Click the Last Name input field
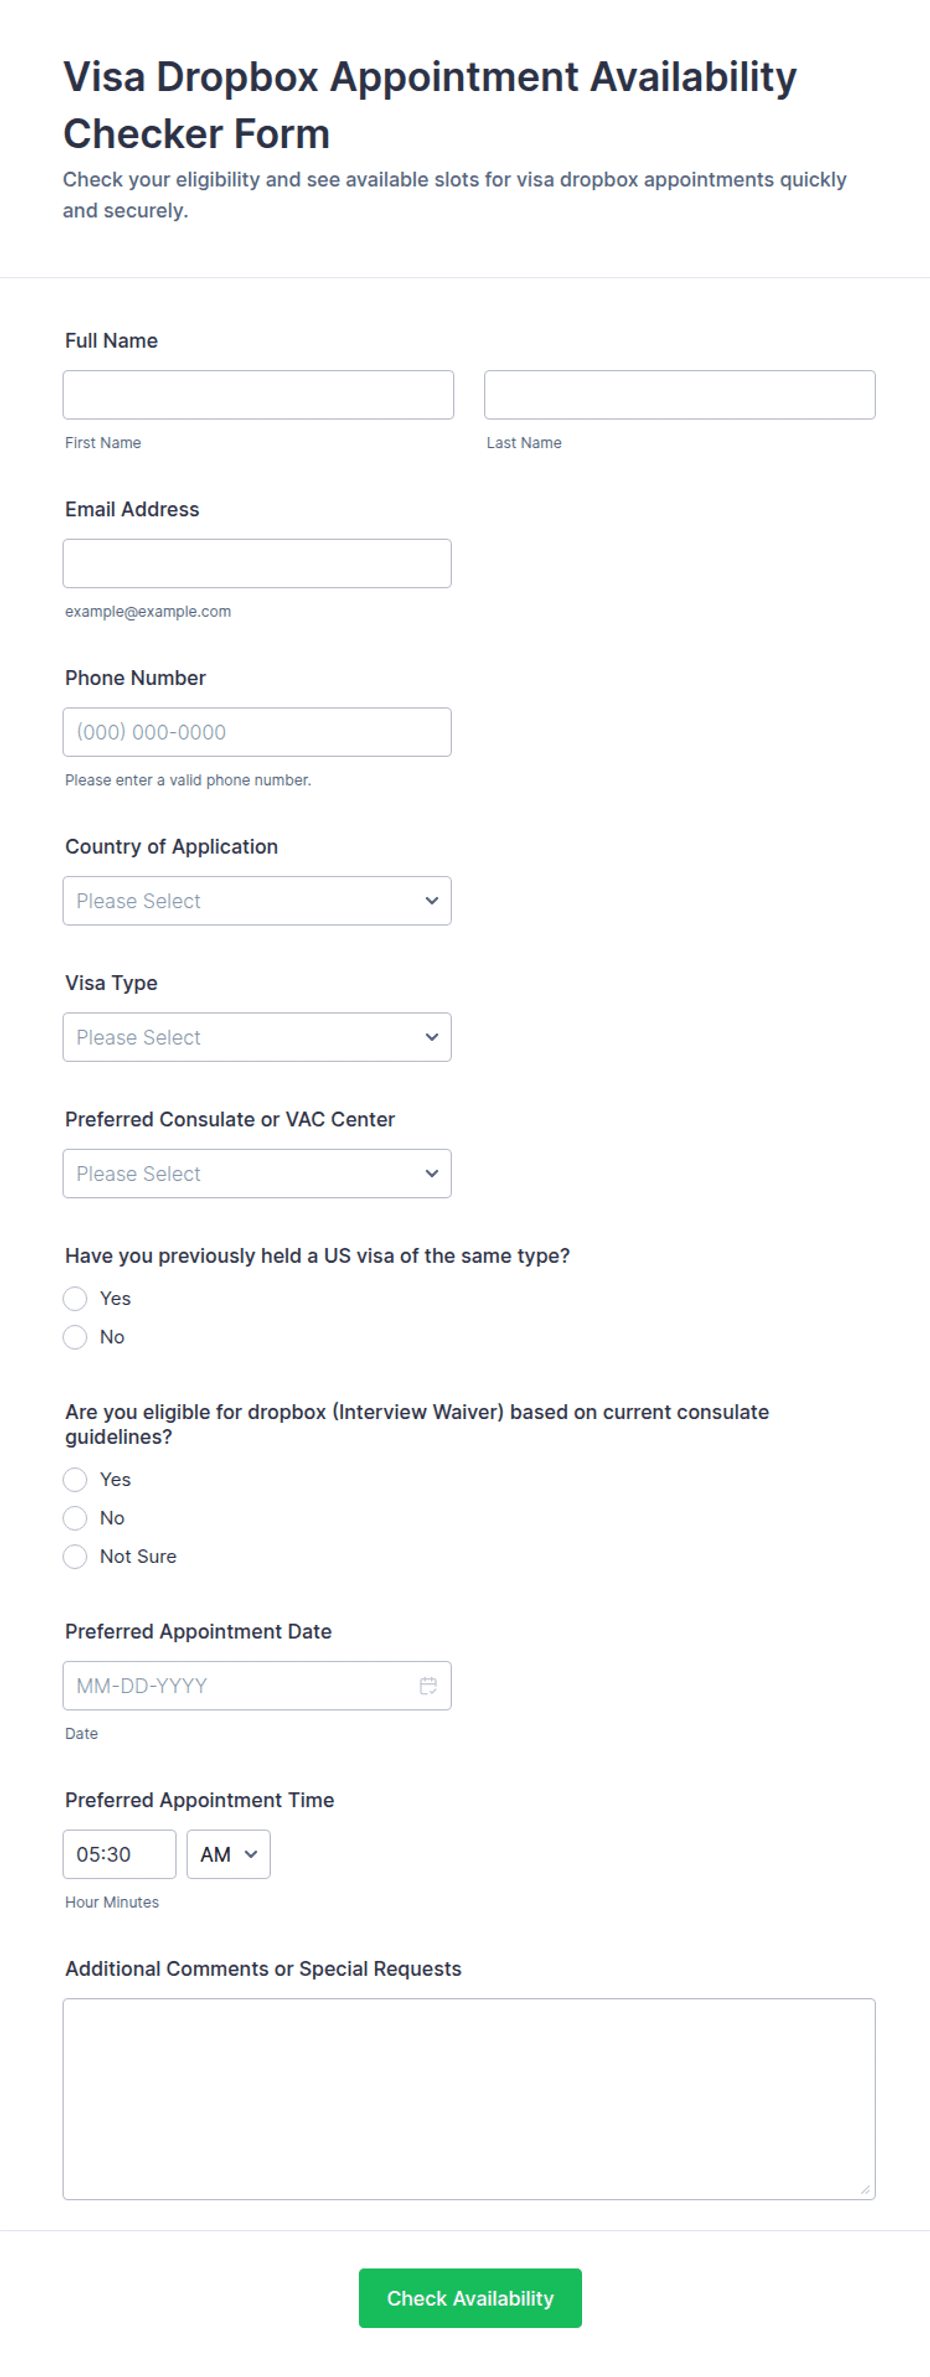This screenshot has height=2377, width=930. coord(679,394)
